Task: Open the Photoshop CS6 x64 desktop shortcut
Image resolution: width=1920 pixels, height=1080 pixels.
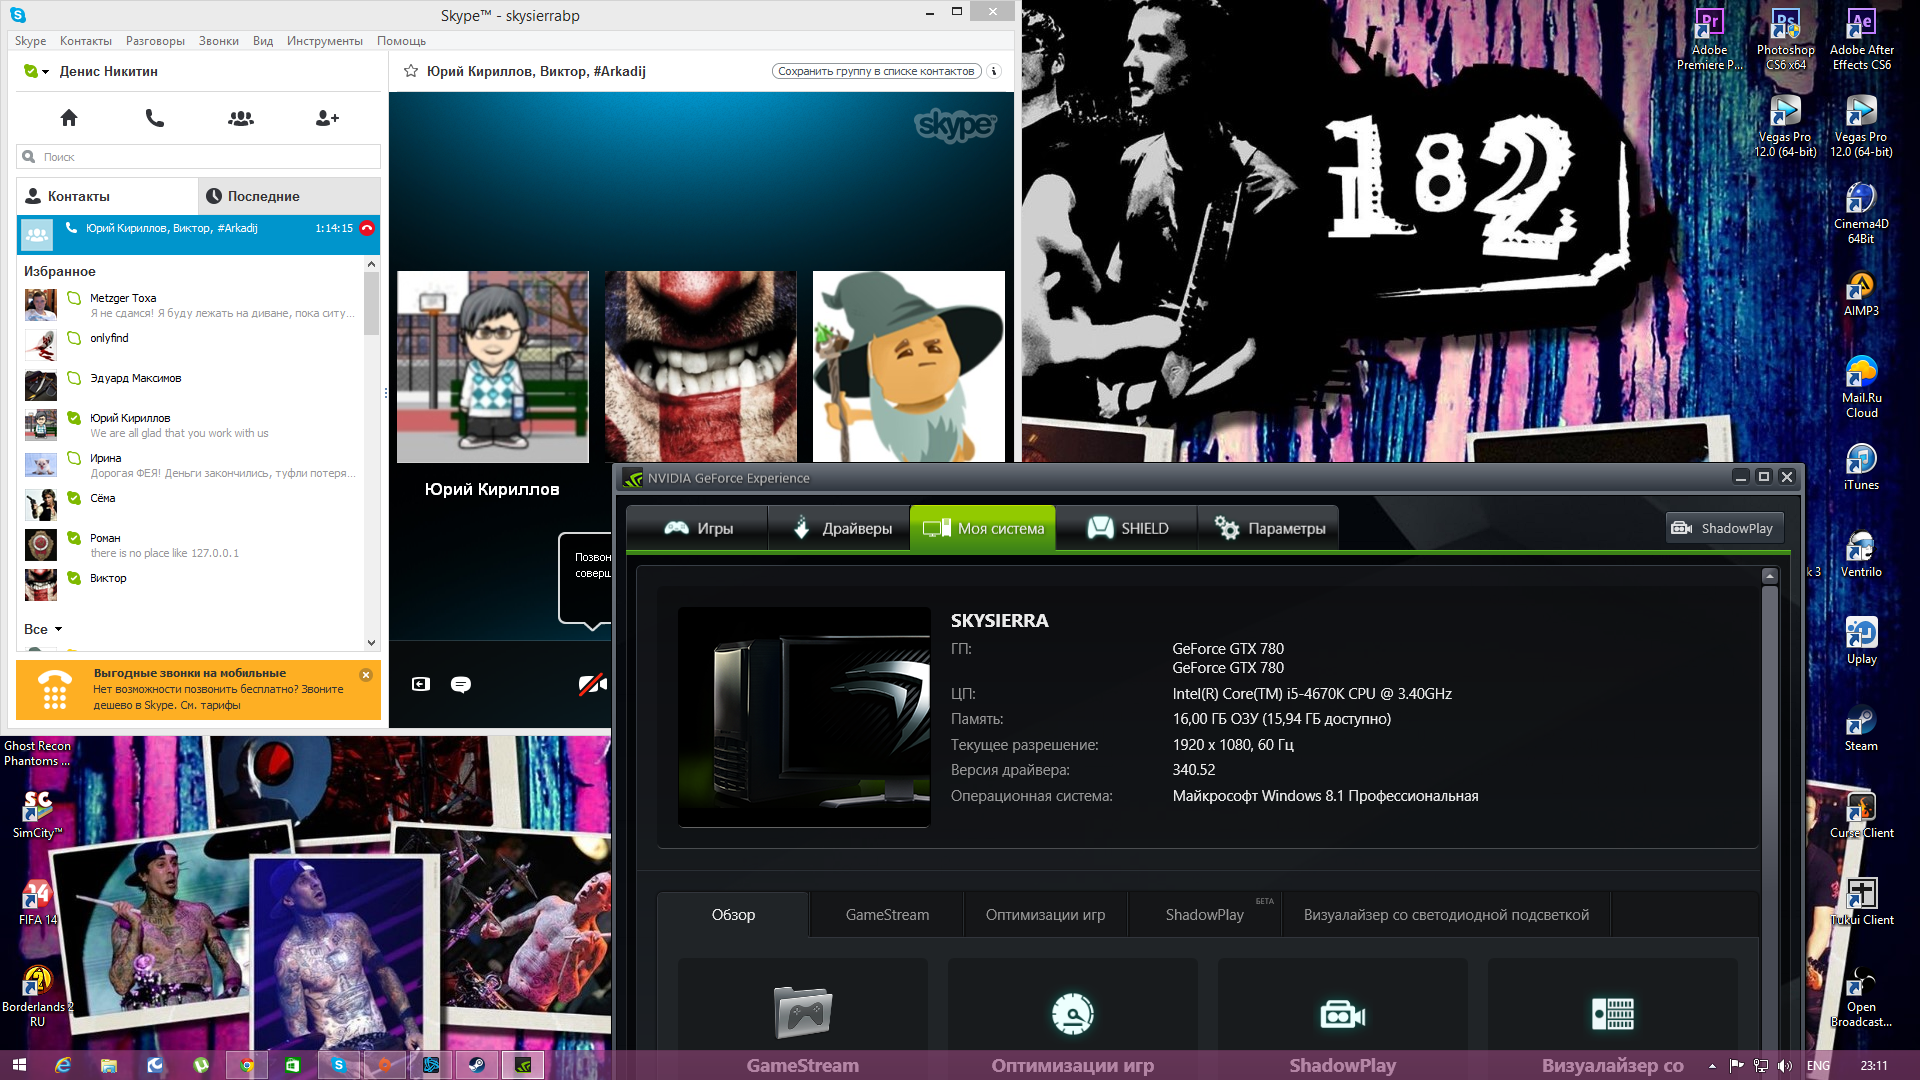Action: tap(1786, 40)
